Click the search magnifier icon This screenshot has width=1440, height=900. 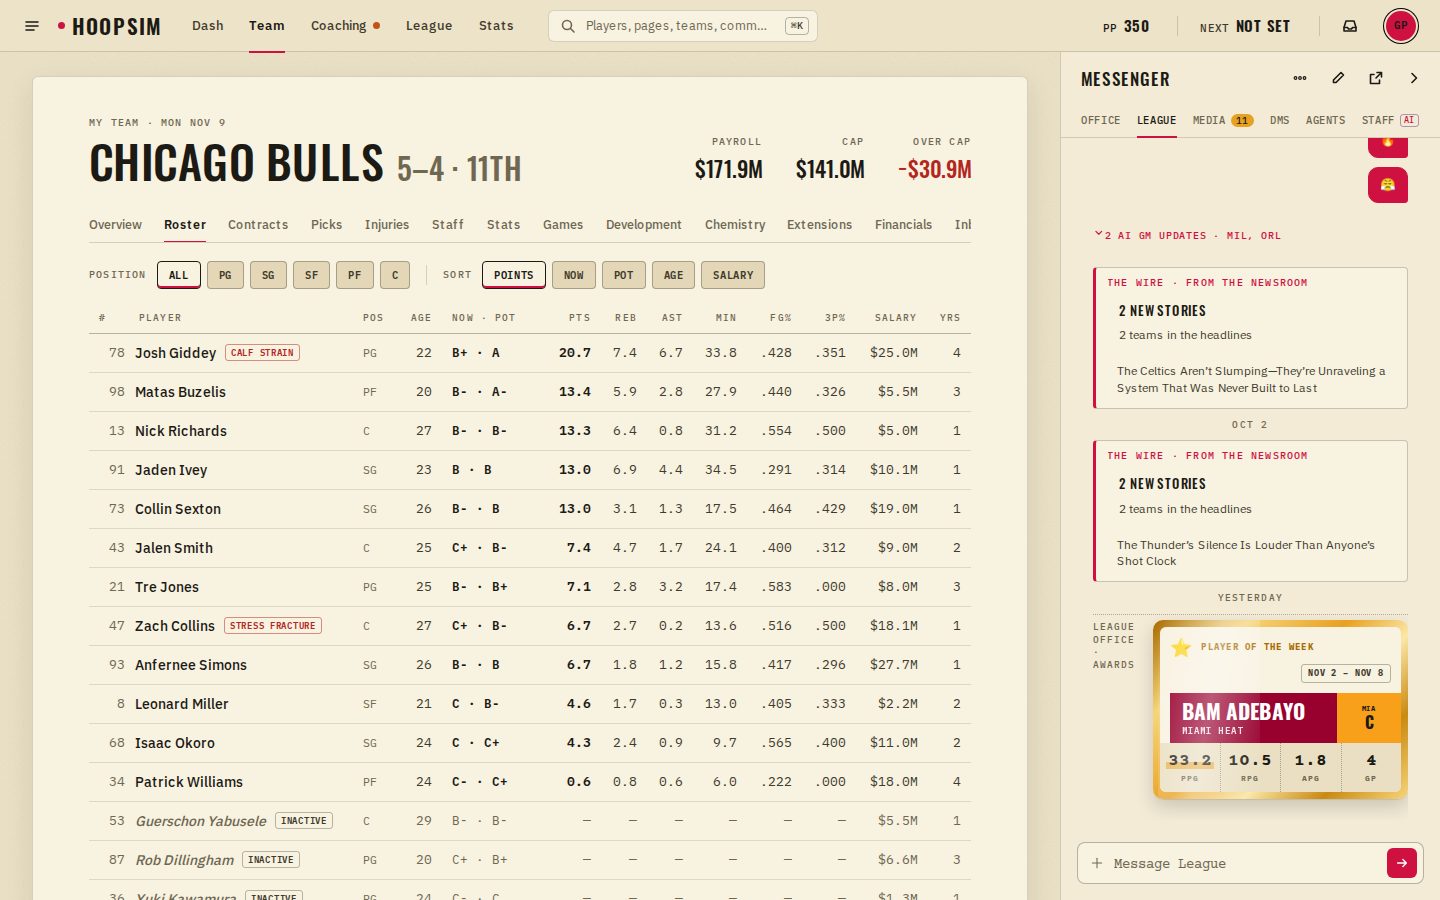pyautogui.click(x=567, y=26)
